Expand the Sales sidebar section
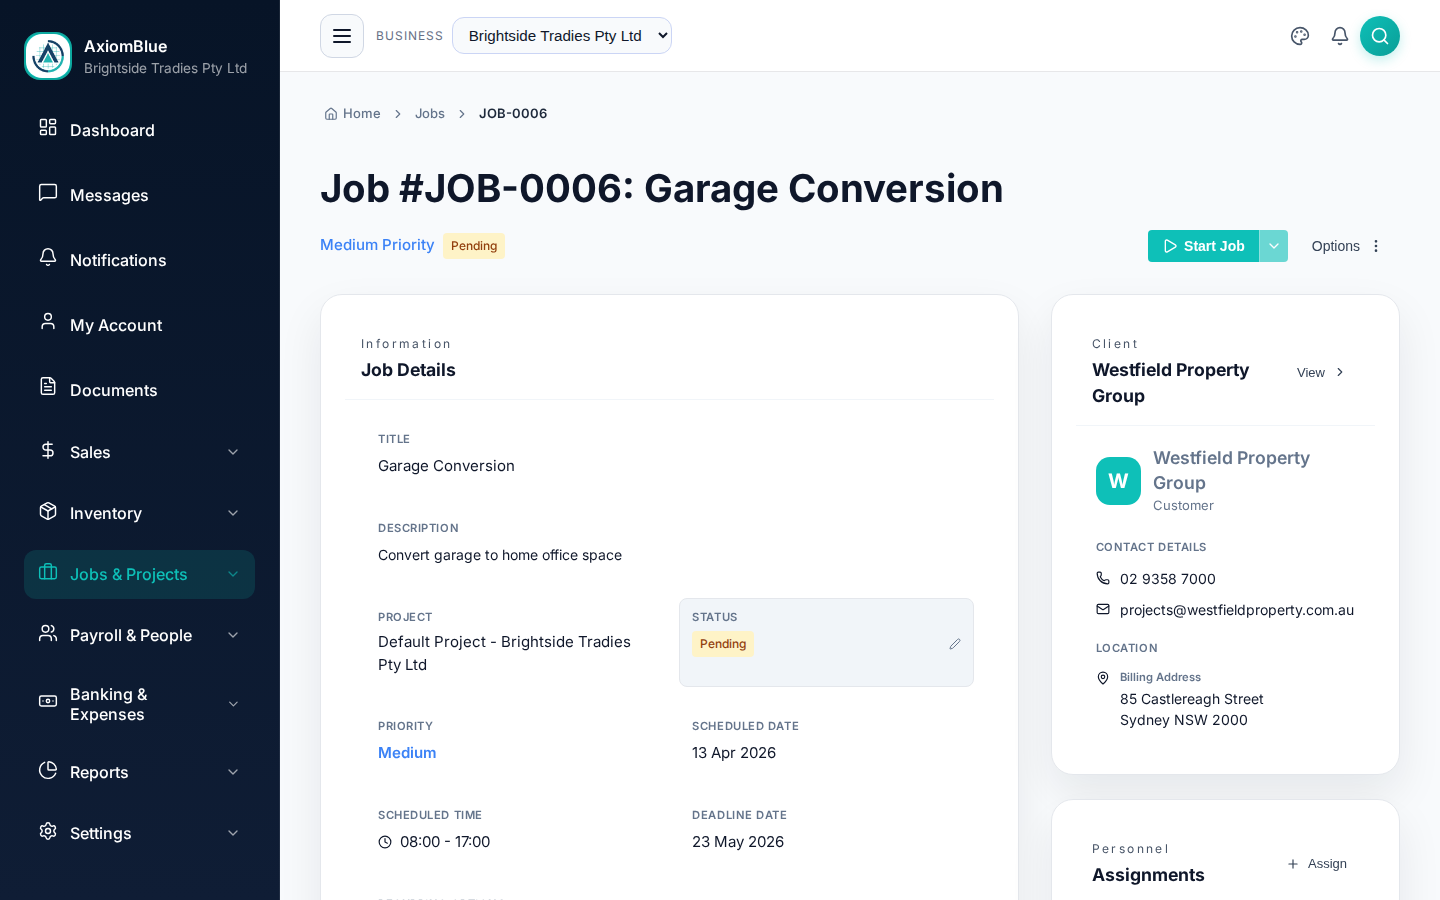The image size is (1440, 900). tap(139, 452)
